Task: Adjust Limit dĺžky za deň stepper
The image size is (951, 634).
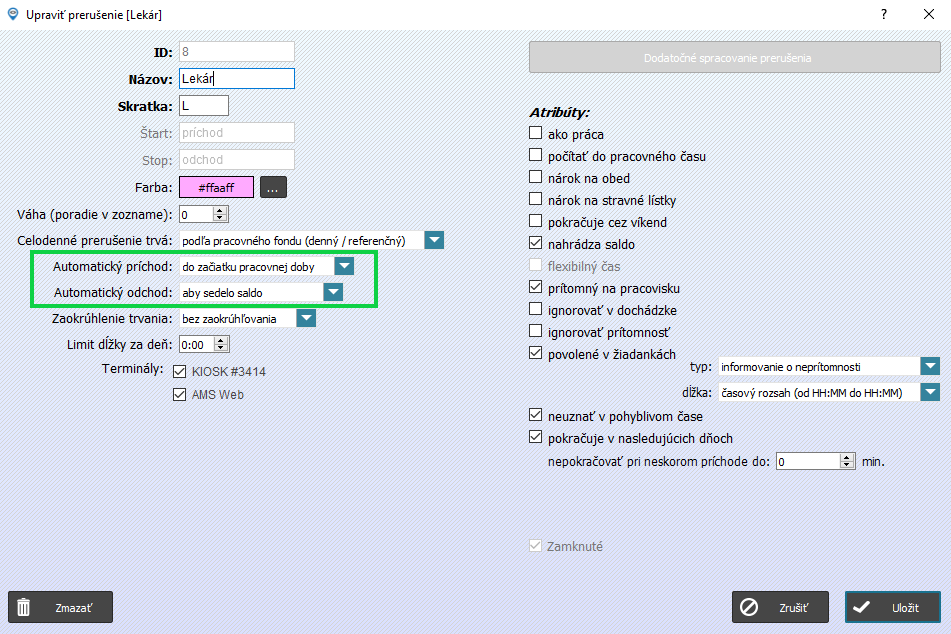Action: pyautogui.click(x=221, y=345)
